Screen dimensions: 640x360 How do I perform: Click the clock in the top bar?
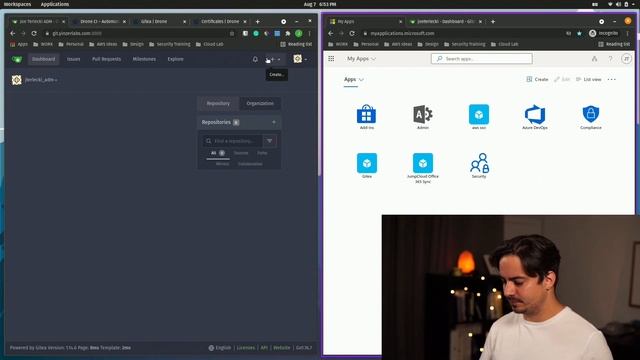coord(320,4)
